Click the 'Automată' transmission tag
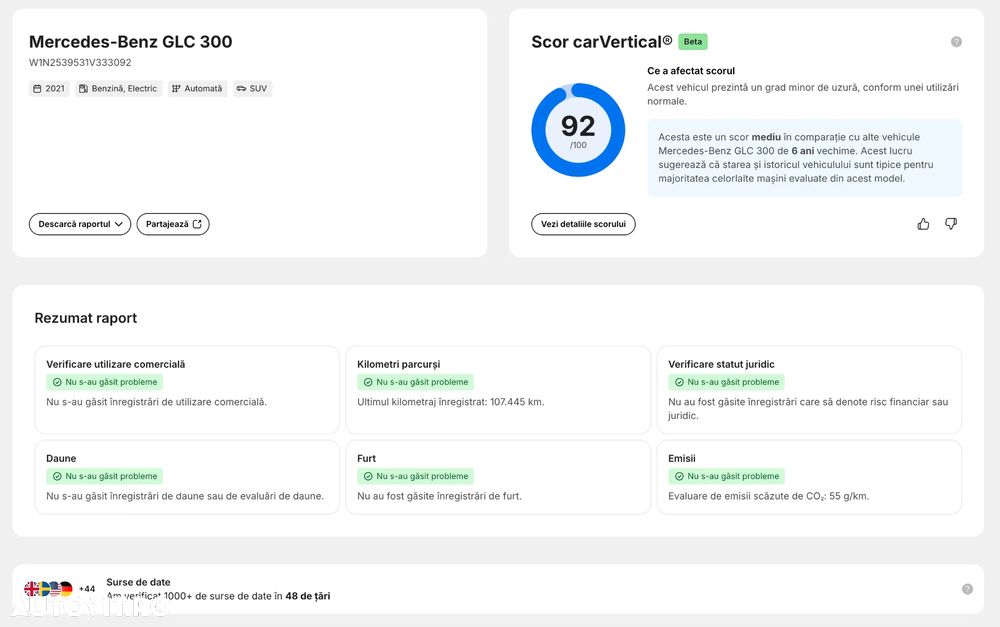This screenshot has height=627, width=1000. coord(198,89)
